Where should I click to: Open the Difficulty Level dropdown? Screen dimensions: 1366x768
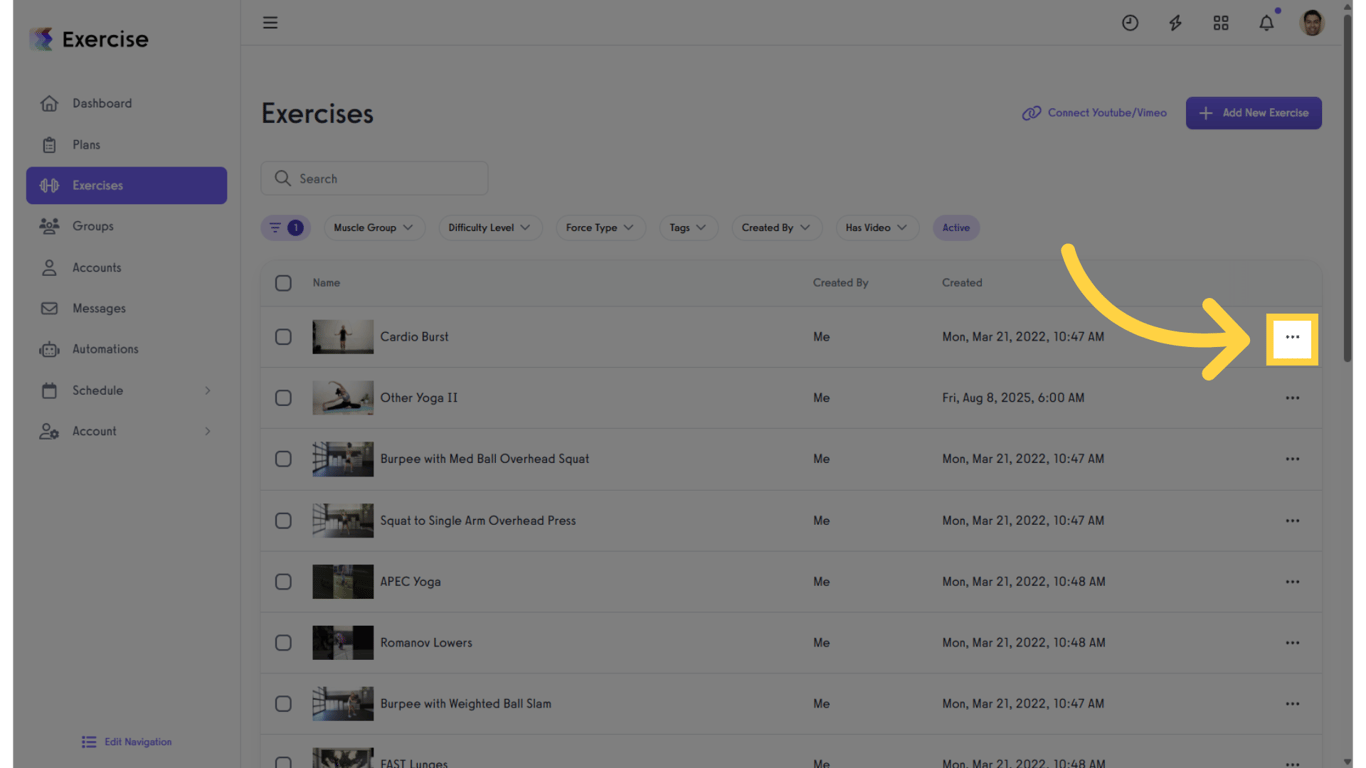click(489, 228)
